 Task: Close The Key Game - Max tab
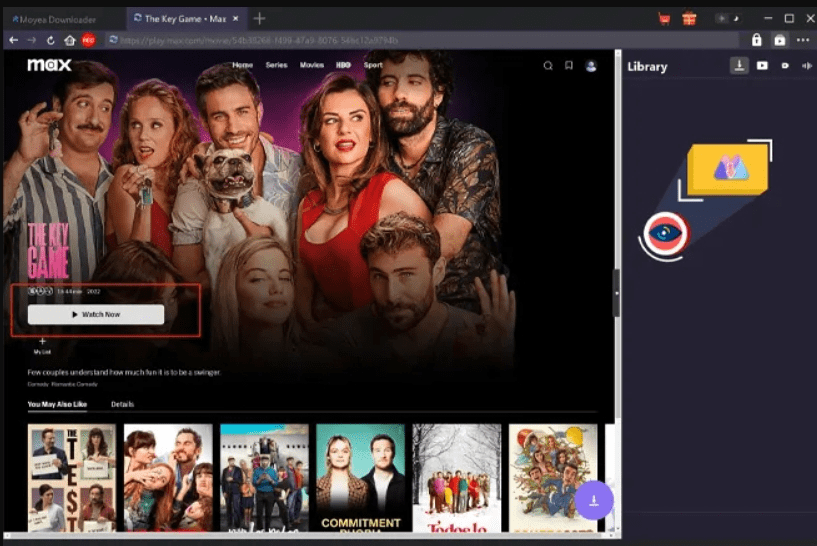click(x=236, y=18)
